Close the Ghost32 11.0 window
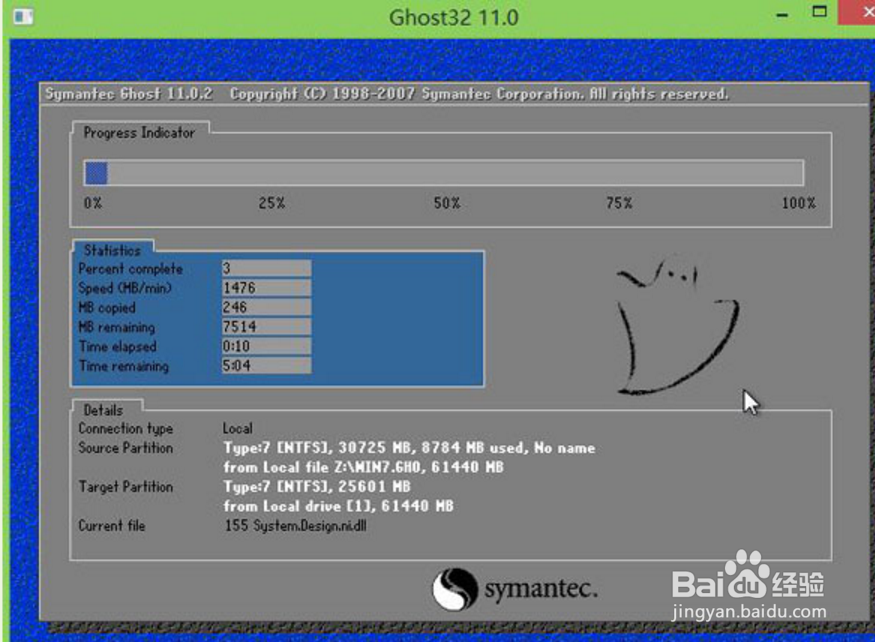Image resolution: width=875 pixels, height=642 pixels. [857, 12]
